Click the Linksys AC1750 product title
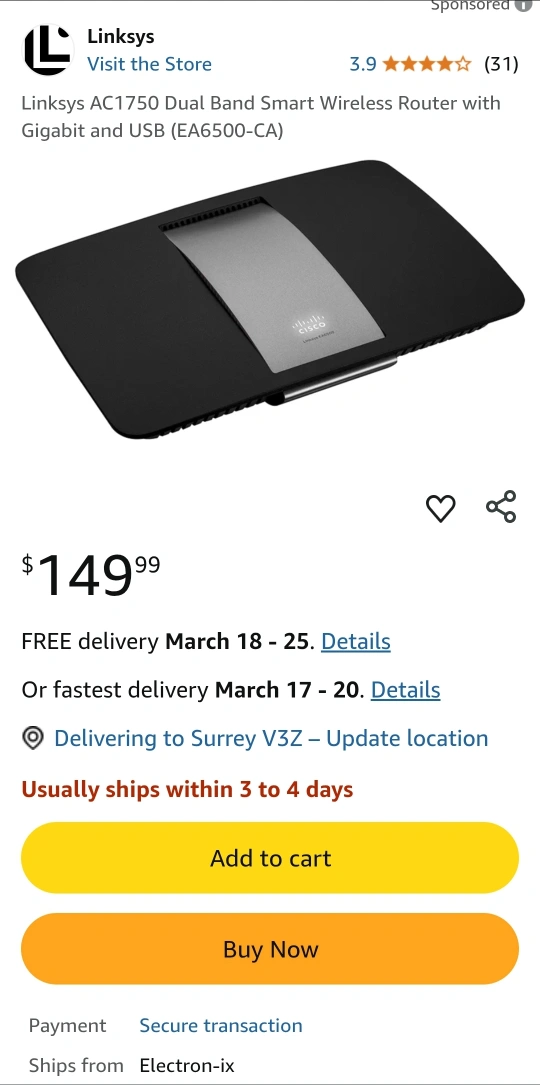 pyautogui.click(x=261, y=117)
